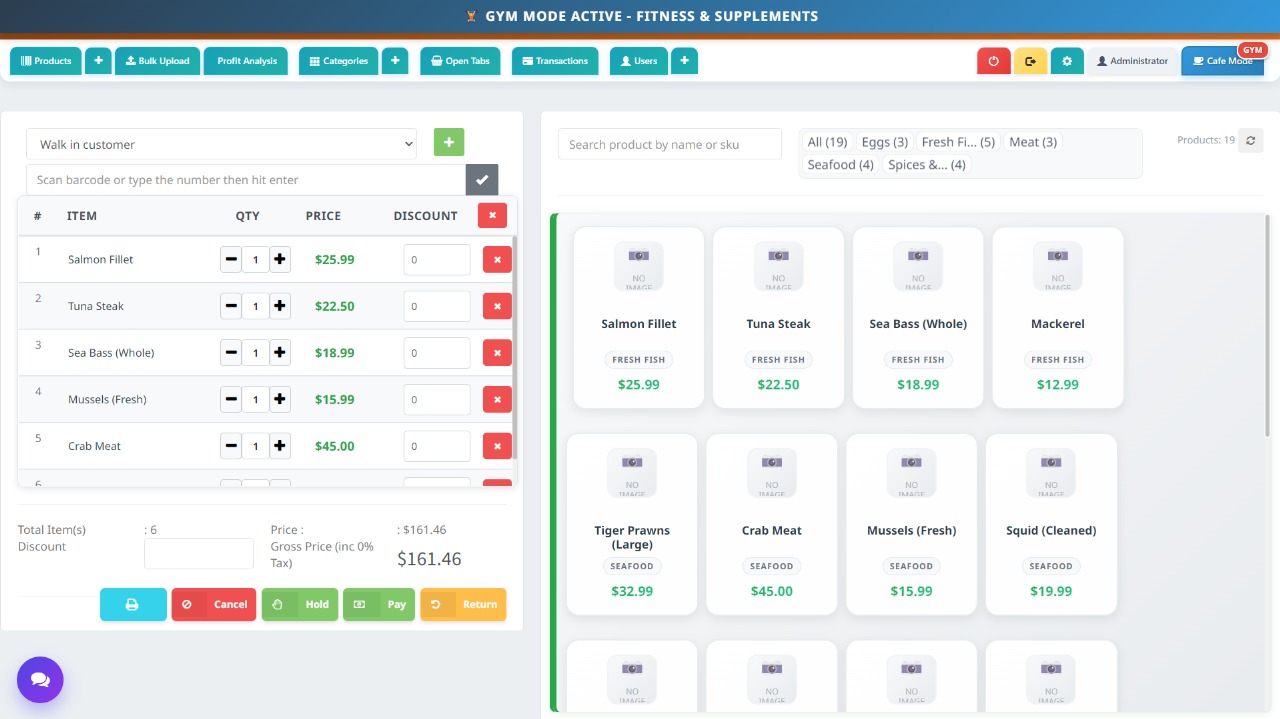Select the Eggs category filter
The width and height of the screenshot is (1280, 719).
click(x=885, y=142)
